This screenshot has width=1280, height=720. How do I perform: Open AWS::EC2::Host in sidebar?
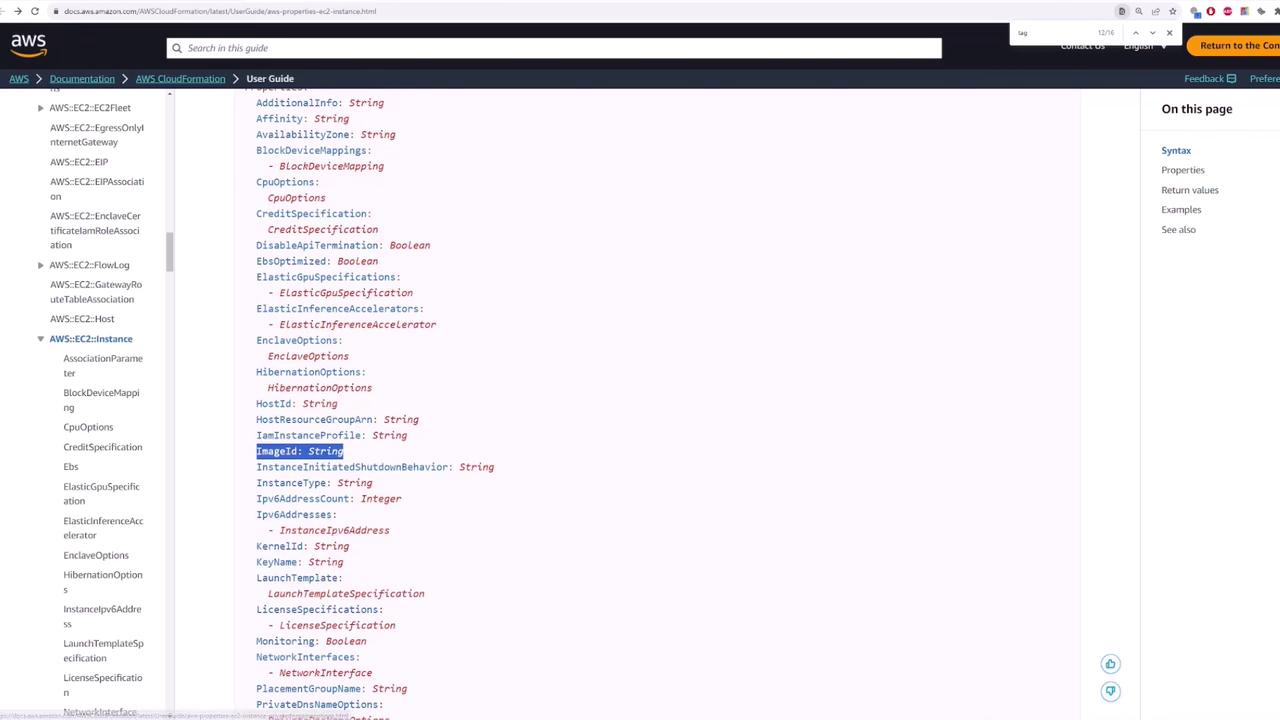(x=82, y=319)
